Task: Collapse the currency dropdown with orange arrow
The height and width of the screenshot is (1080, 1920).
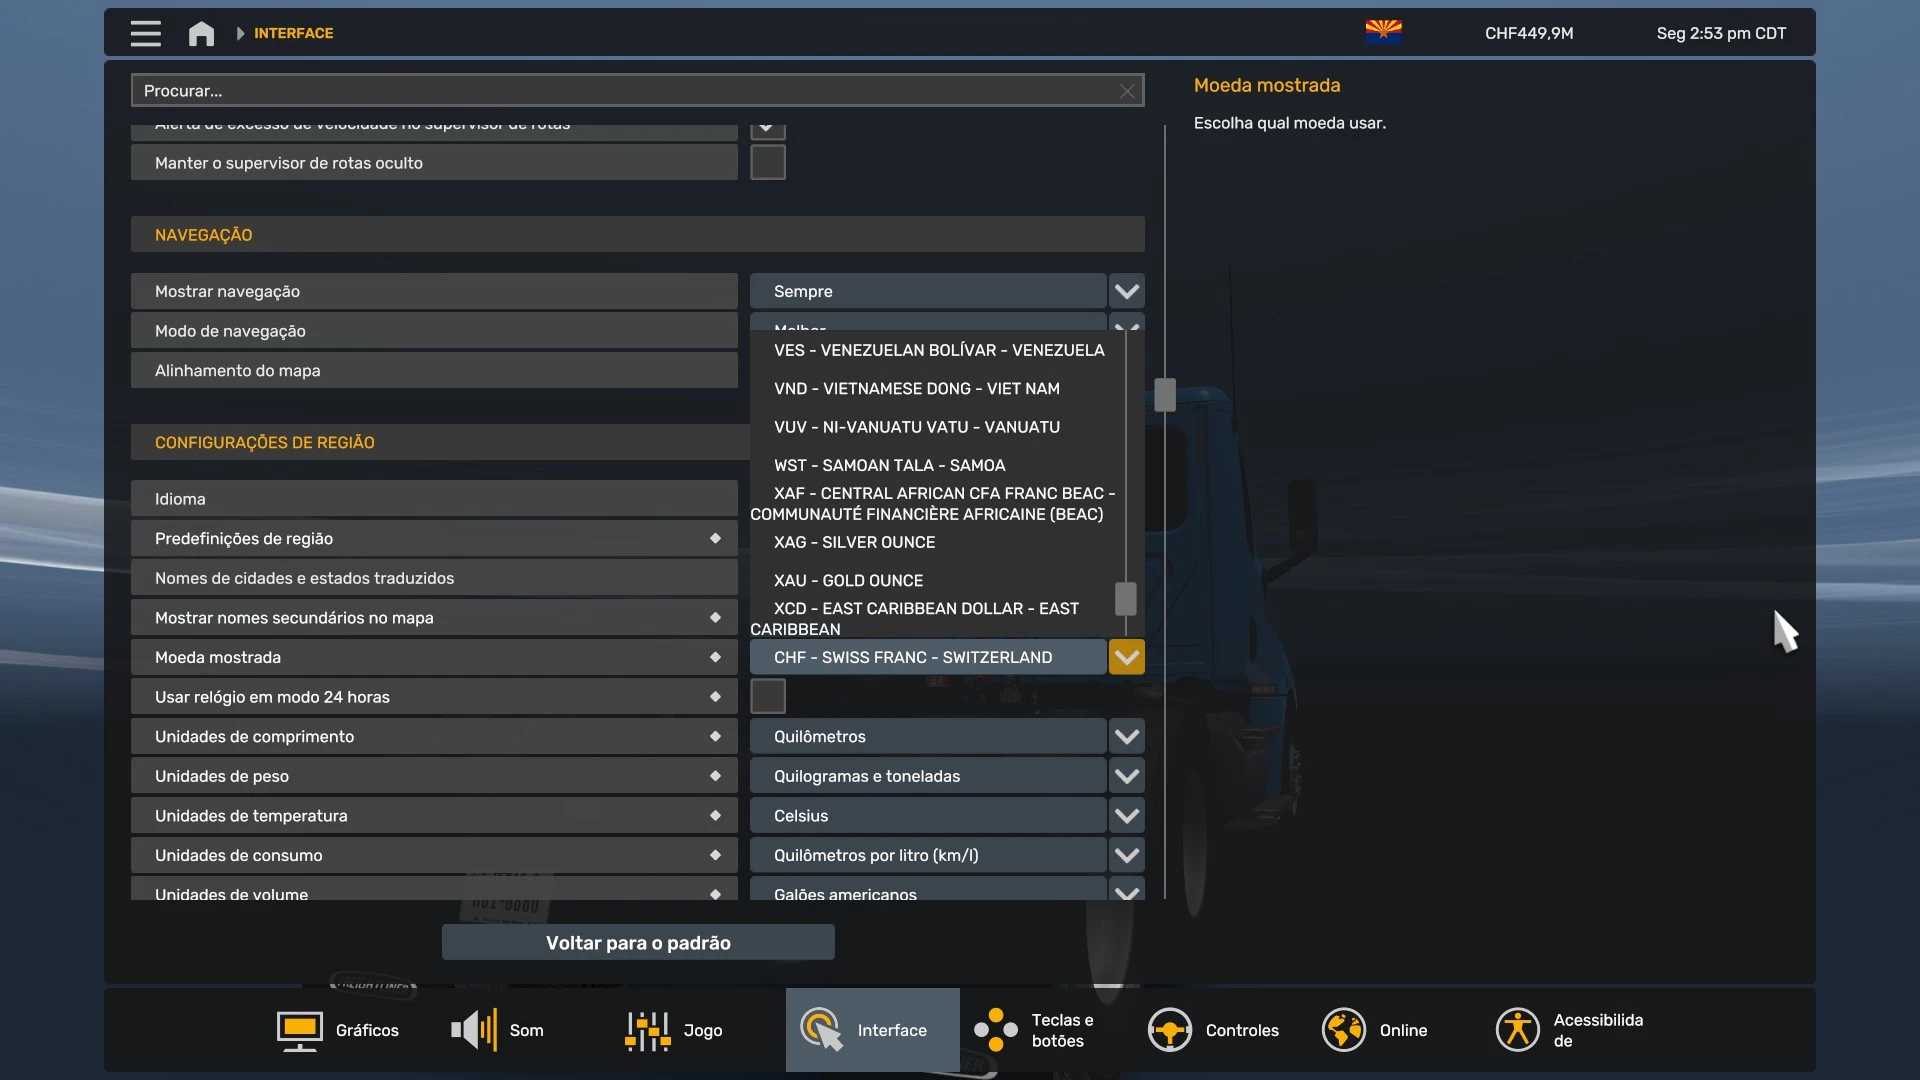Action: point(1126,657)
